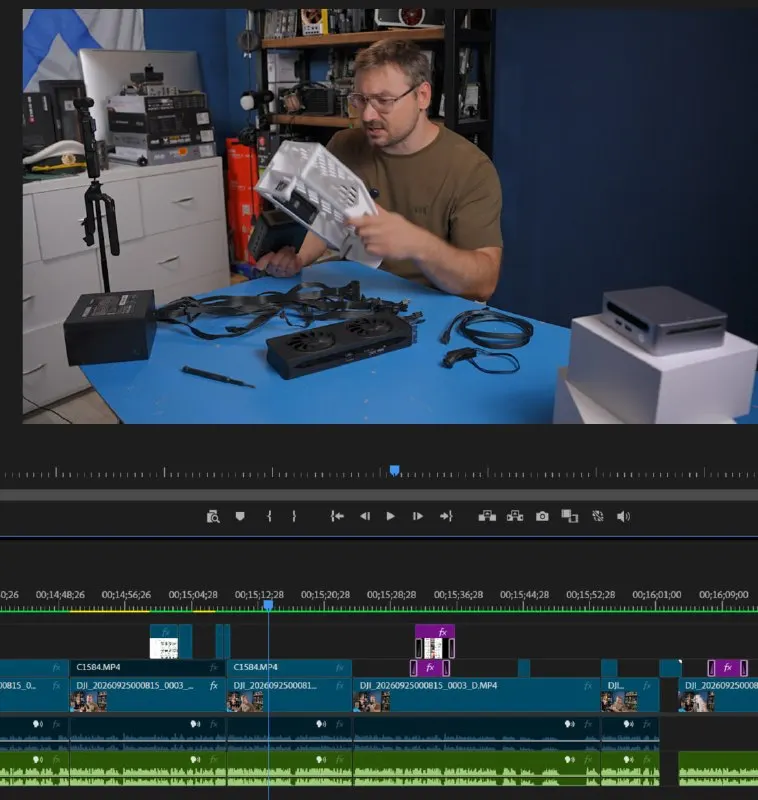Click timecode 00;15;12;28 on the ruler
The width and height of the screenshot is (758, 800).
[259, 594]
